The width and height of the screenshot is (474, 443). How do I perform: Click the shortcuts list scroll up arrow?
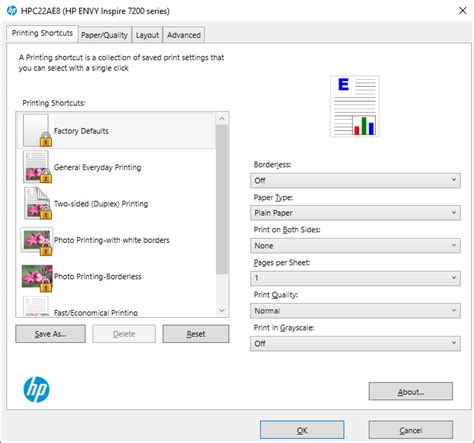(x=222, y=119)
